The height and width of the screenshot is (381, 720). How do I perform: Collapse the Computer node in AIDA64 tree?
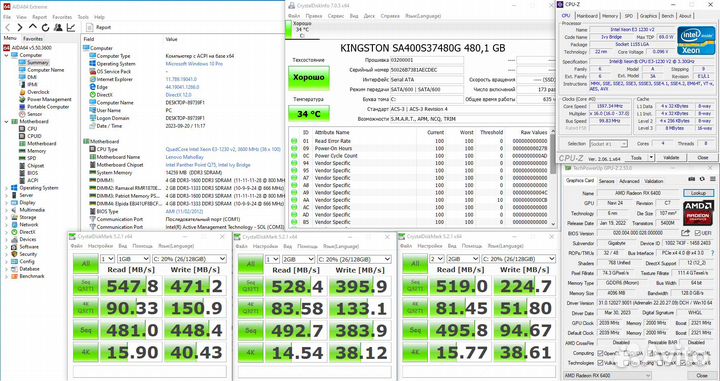coord(6,55)
